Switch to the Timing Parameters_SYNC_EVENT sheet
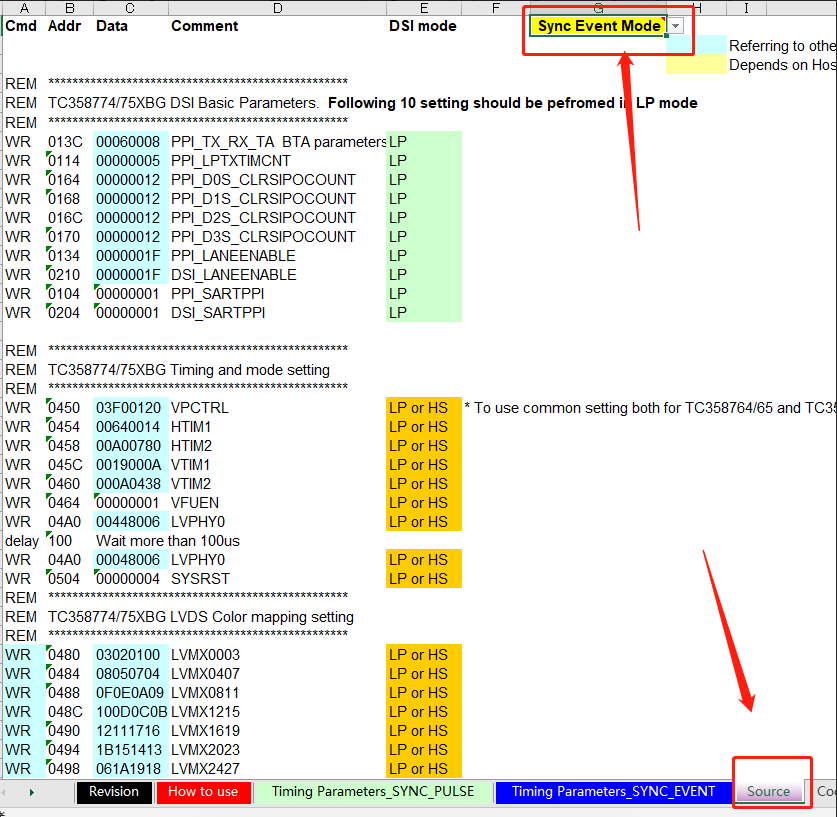 pyautogui.click(x=613, y=791)
